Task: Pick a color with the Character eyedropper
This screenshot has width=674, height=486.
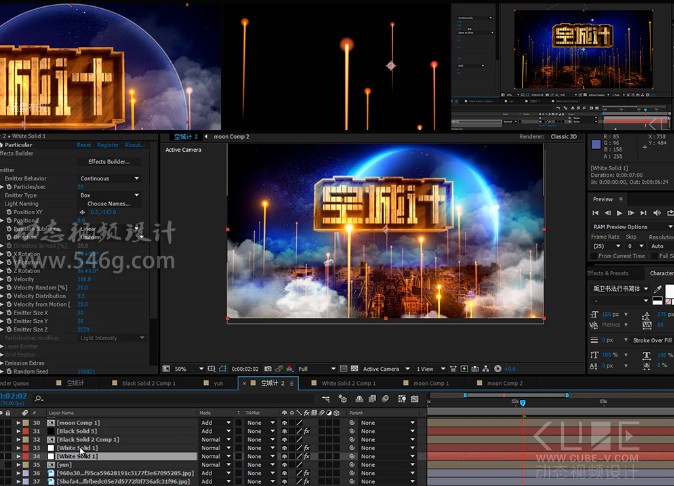Action: pyautogui.click(x=657, y=289)
